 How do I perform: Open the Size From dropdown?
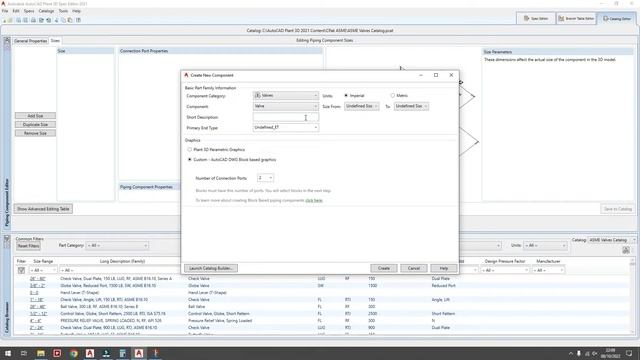[x=362, y=106]
